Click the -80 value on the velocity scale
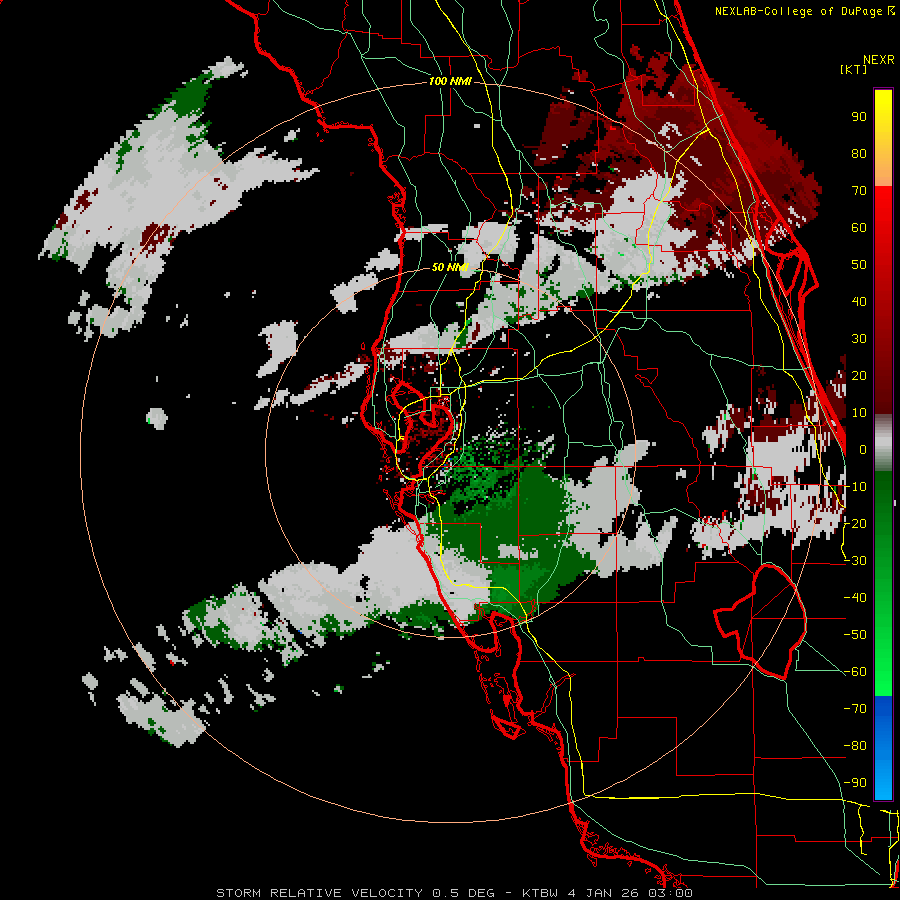The image size is (900, 900). point(856,746)
